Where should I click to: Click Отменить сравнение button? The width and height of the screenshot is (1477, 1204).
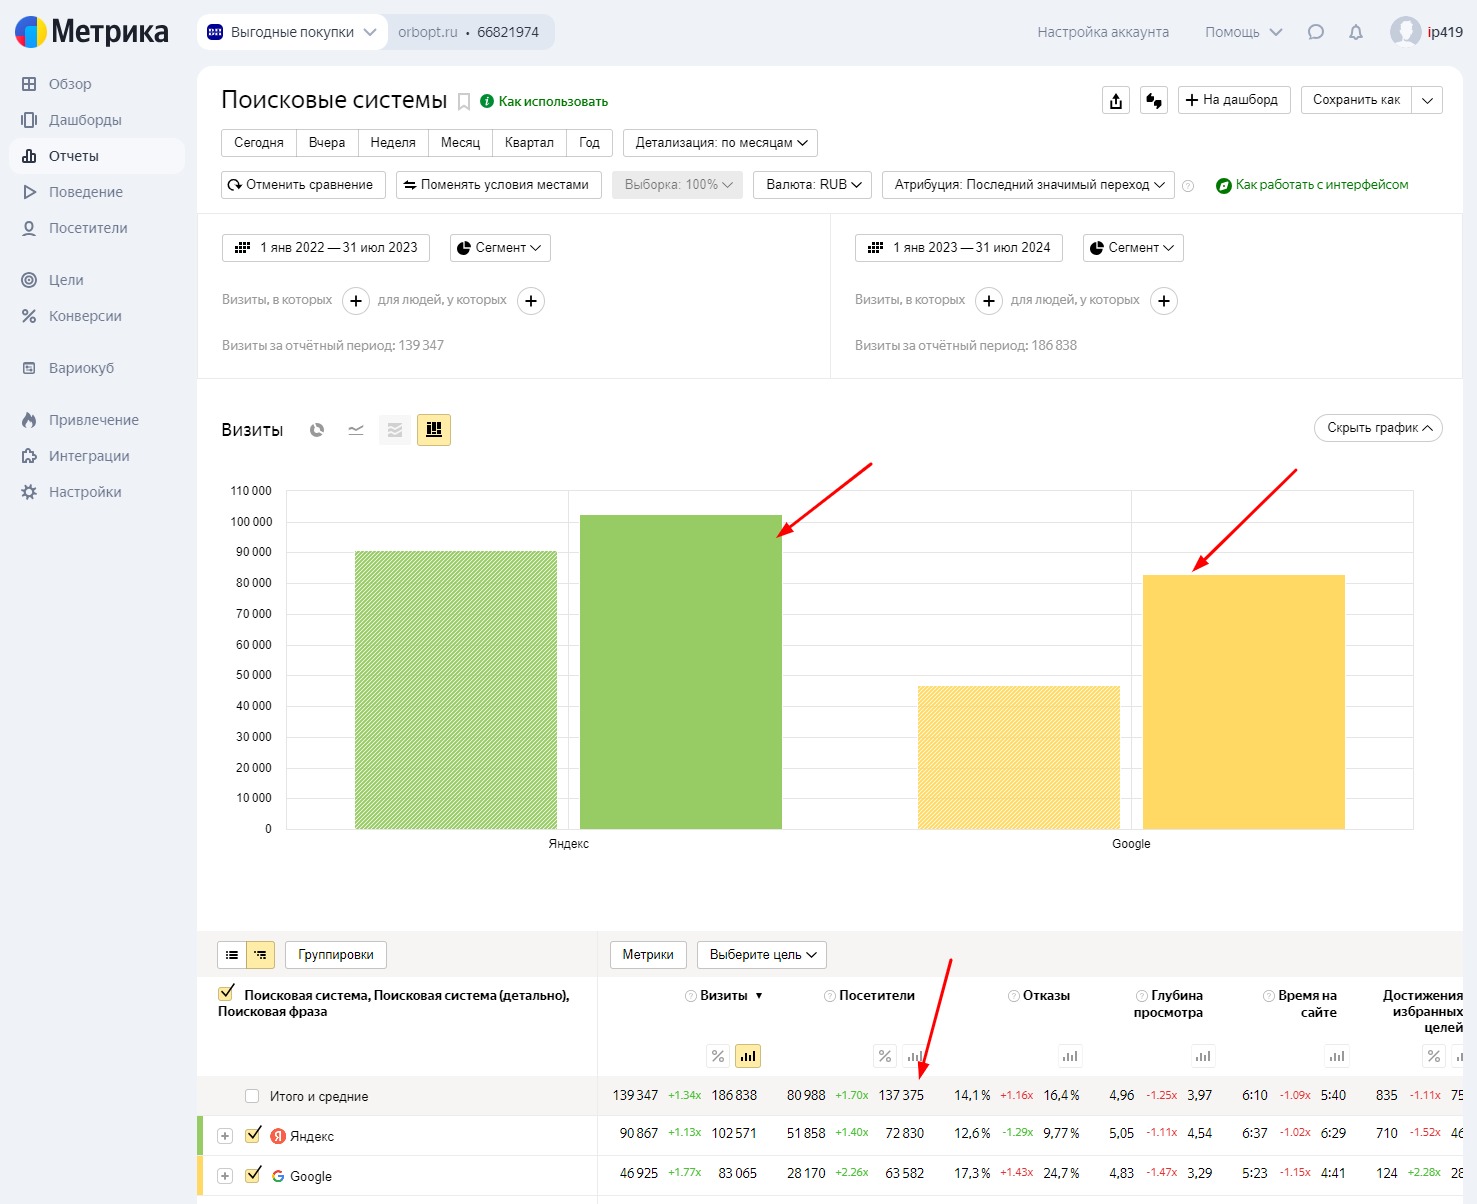304,185
